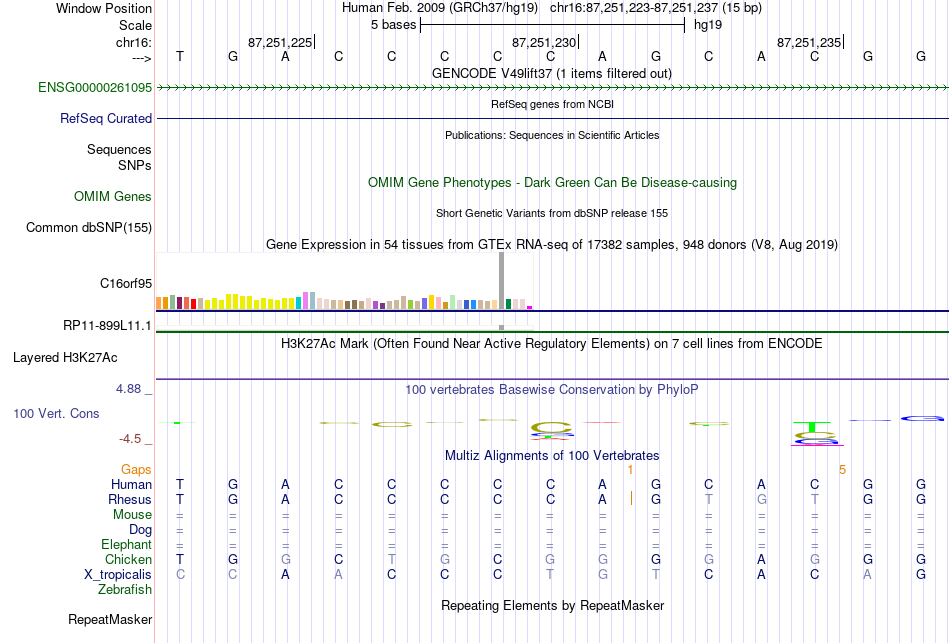Click the 100 vertebrates Basewise Conservation title
Screen dimensions: 950x643
552,390
